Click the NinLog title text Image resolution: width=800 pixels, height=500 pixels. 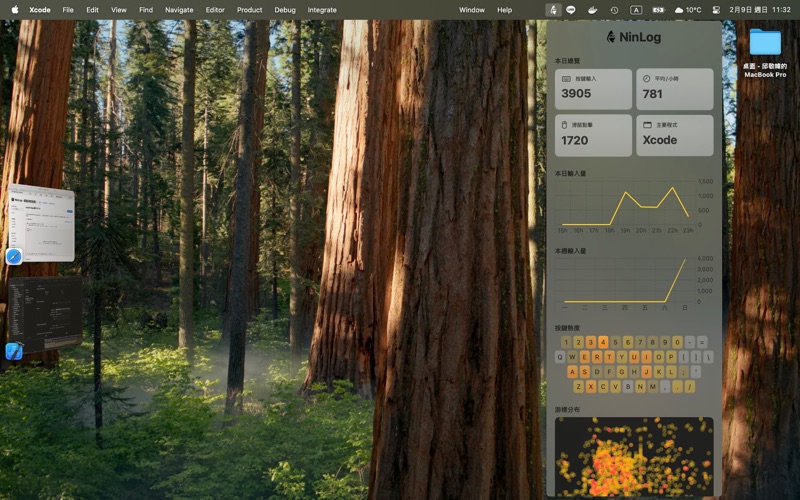[640, 37]
